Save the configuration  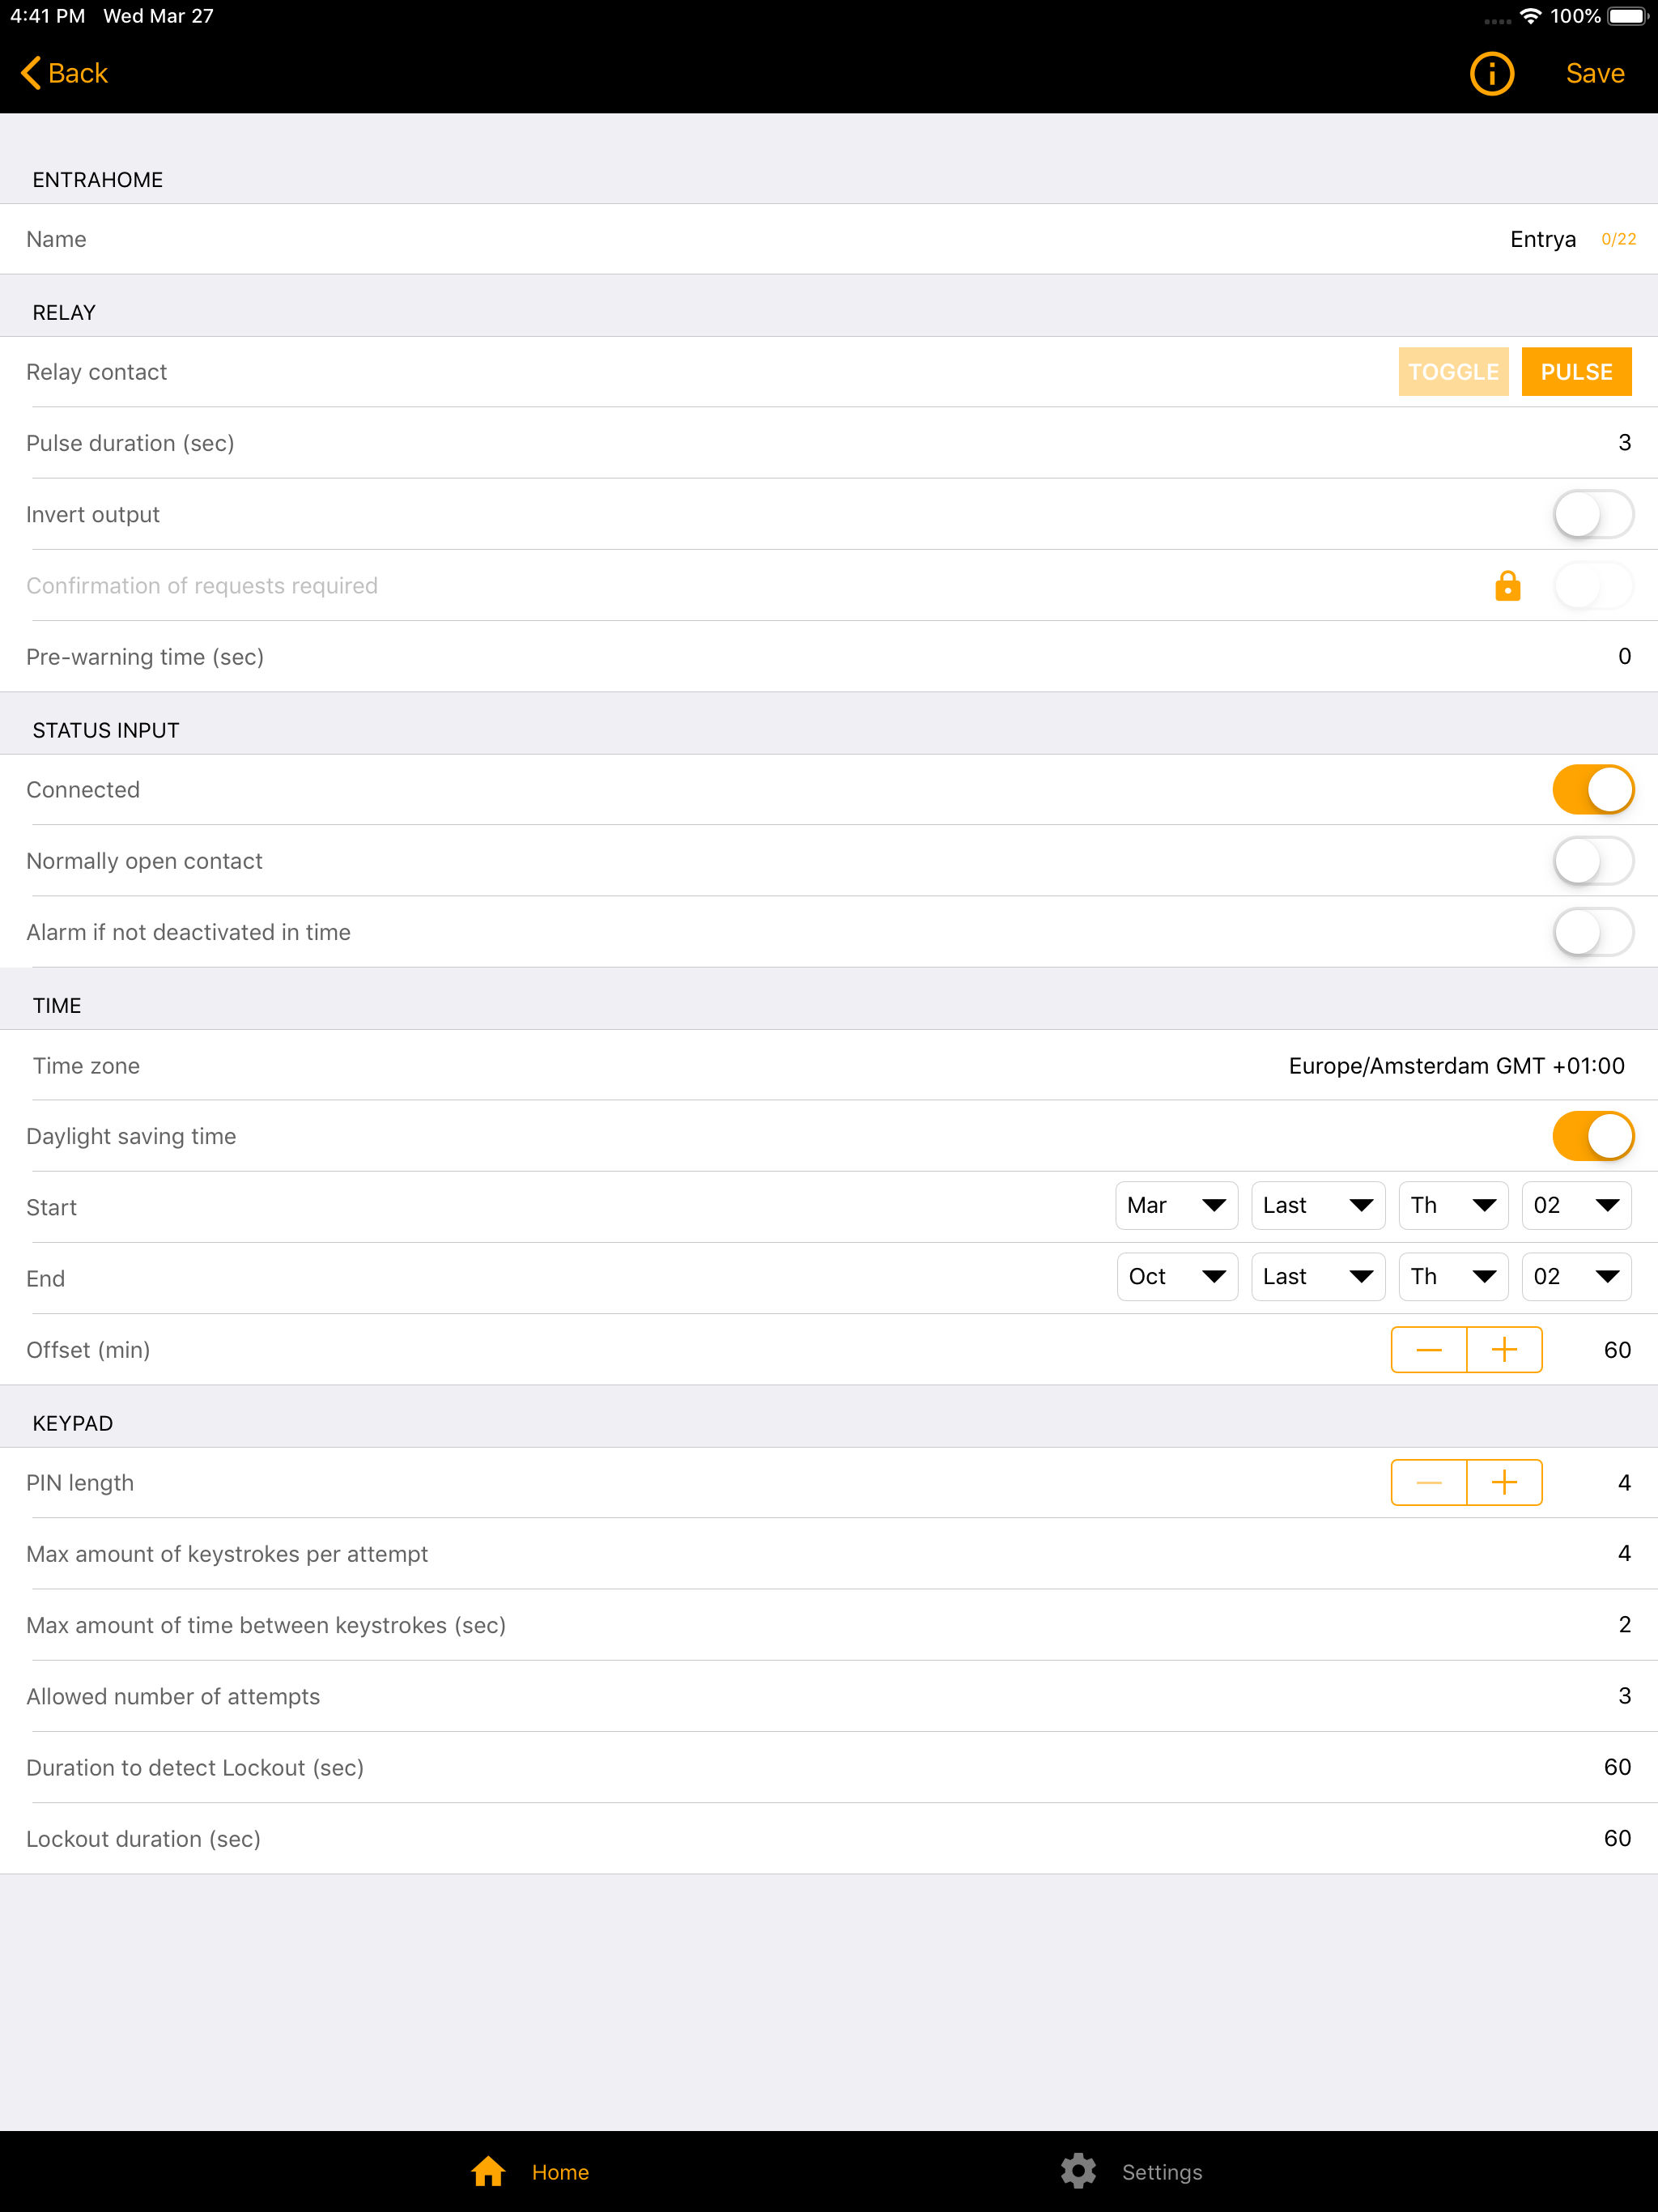tap(1594, 73)
